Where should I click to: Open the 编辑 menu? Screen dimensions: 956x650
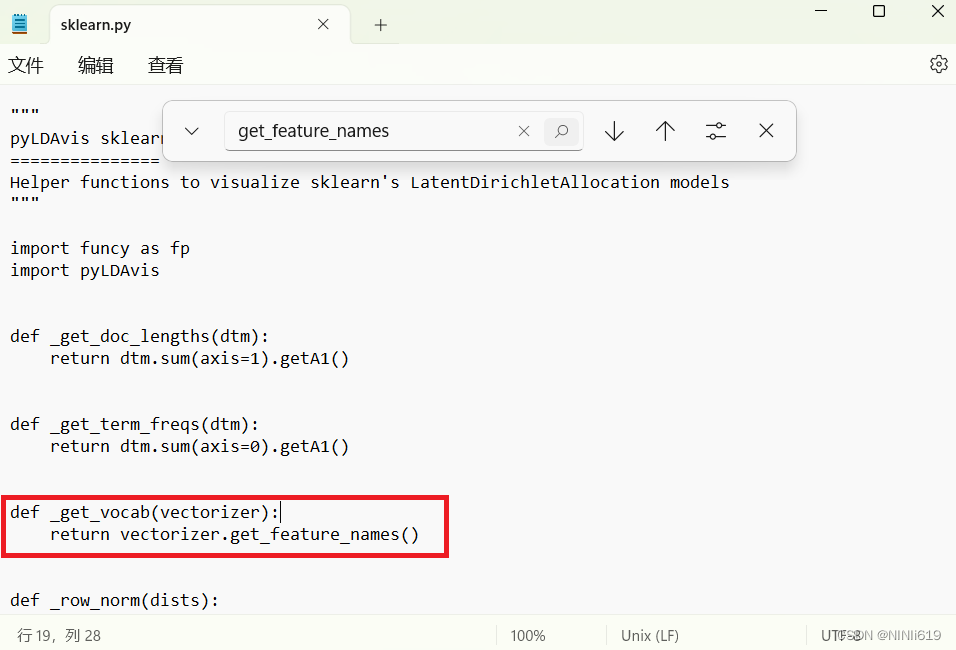pyautogui.click(x=95, y=65)
